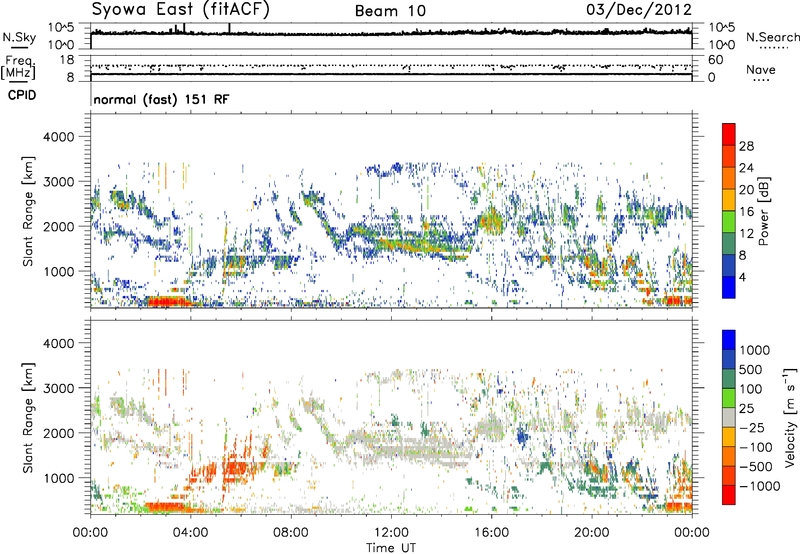This screenshot has height=554, width=800.
Task: Pick the red top segment of Power colorbar
Action: (x=729, y=135)
